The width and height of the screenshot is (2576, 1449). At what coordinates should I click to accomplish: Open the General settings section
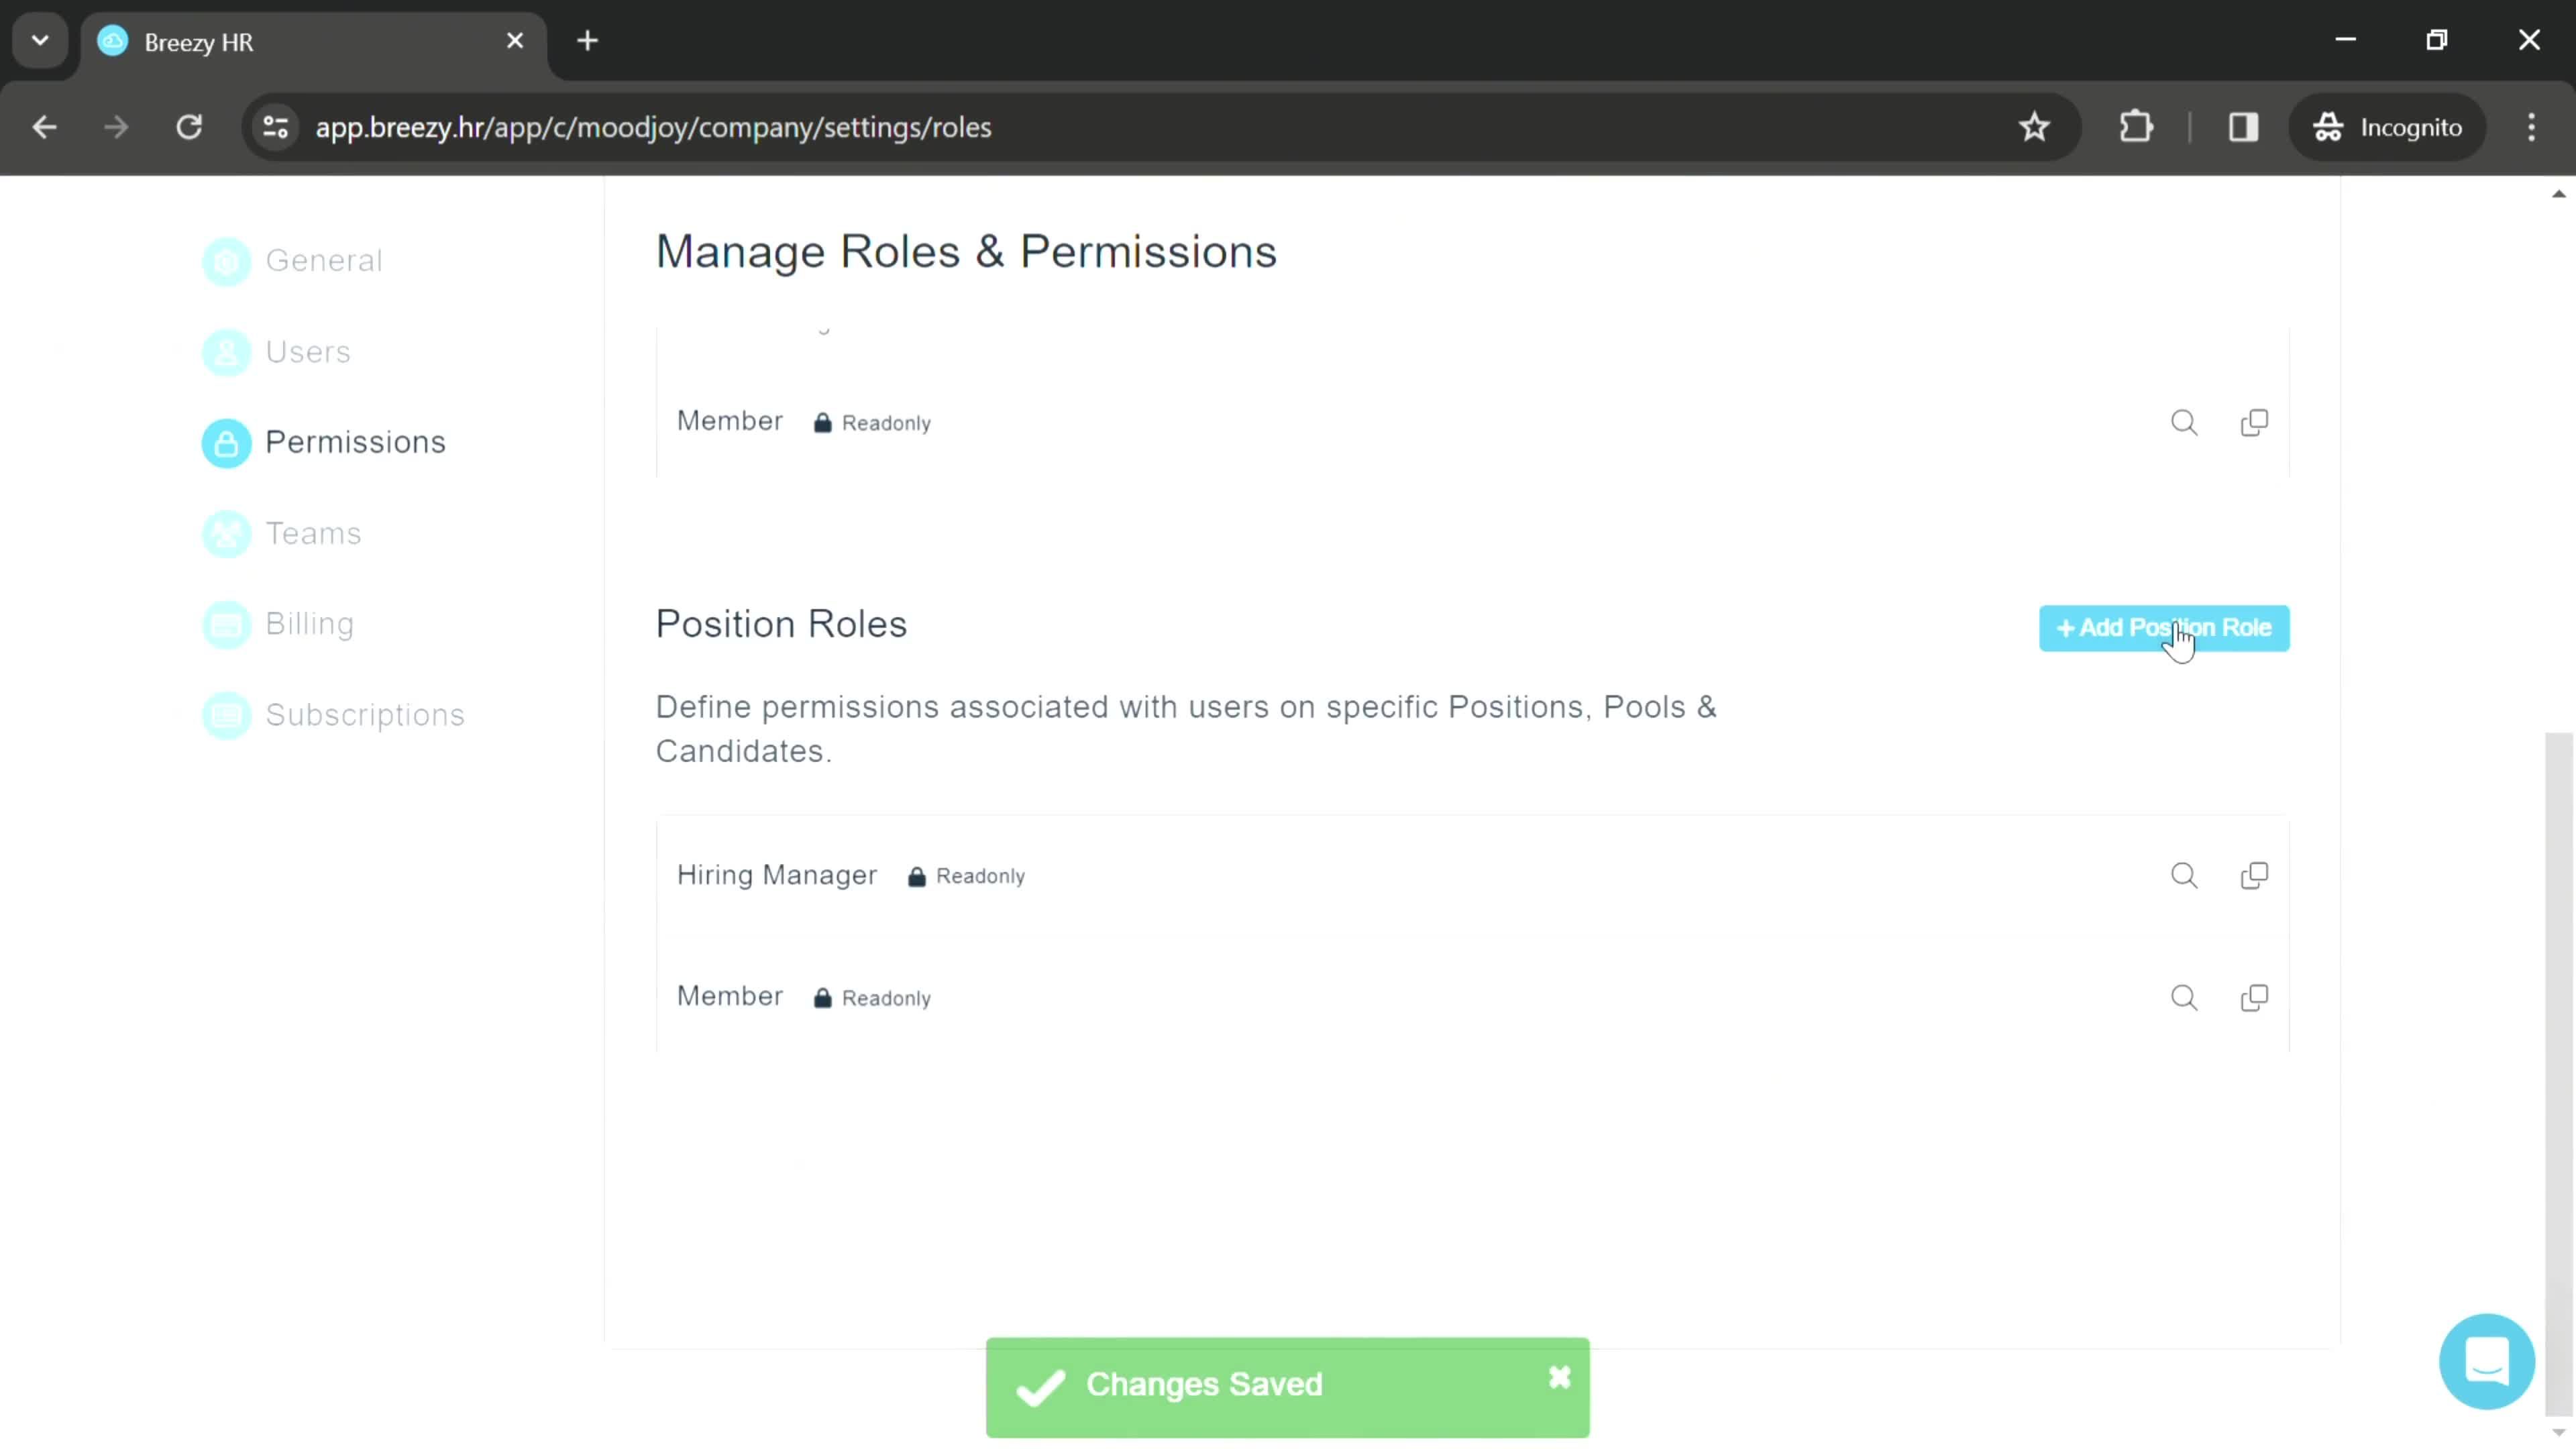(324, 260)
